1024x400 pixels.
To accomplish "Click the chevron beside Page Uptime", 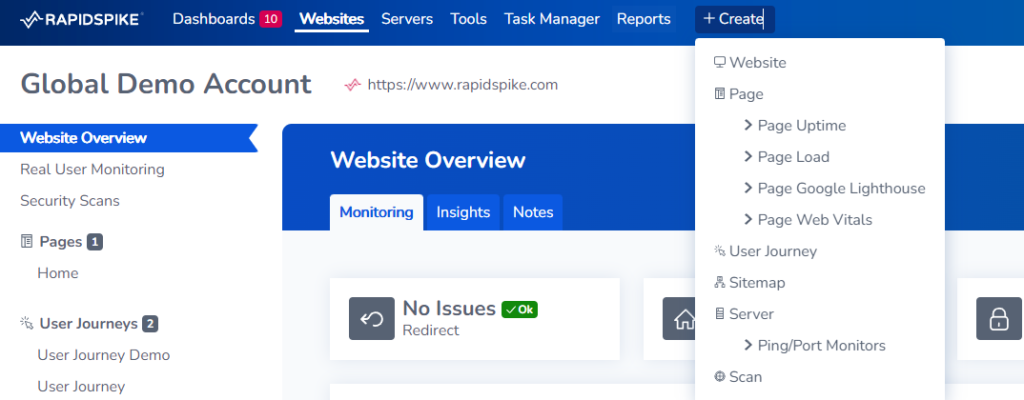I will click(x=748, y=125).
